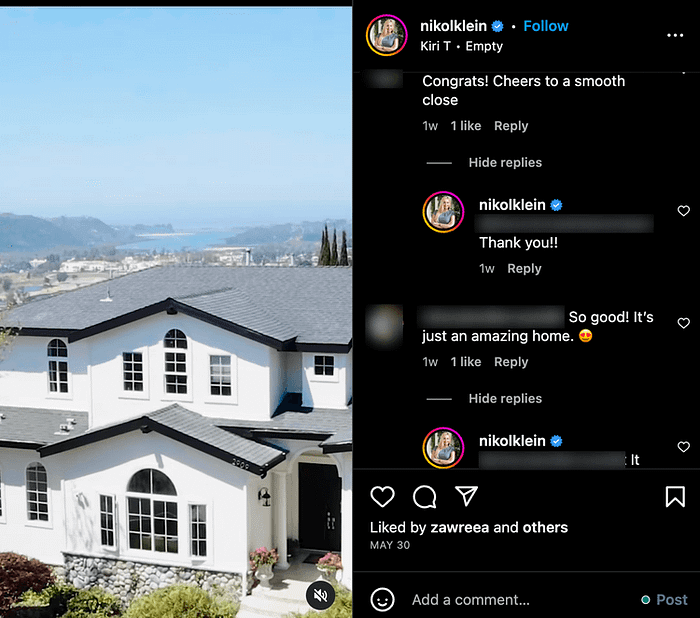The image size is (700, 618).
Task: Open the emoji picker smiley icon
Action: coord(383,599)
